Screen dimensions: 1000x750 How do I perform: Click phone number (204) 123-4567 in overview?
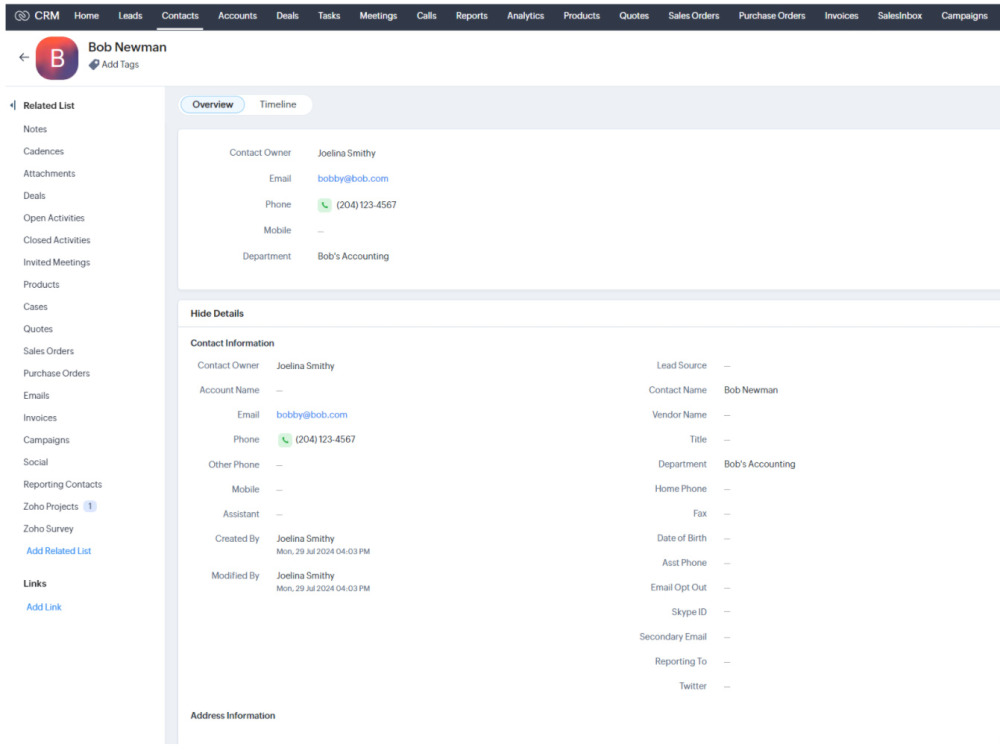(366, 205)
